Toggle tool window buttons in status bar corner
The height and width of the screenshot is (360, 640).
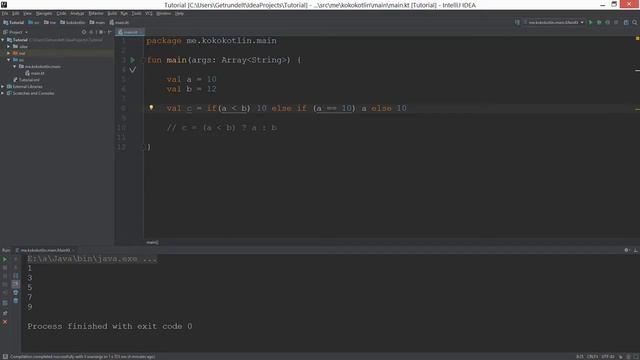[x=5, y=356]
